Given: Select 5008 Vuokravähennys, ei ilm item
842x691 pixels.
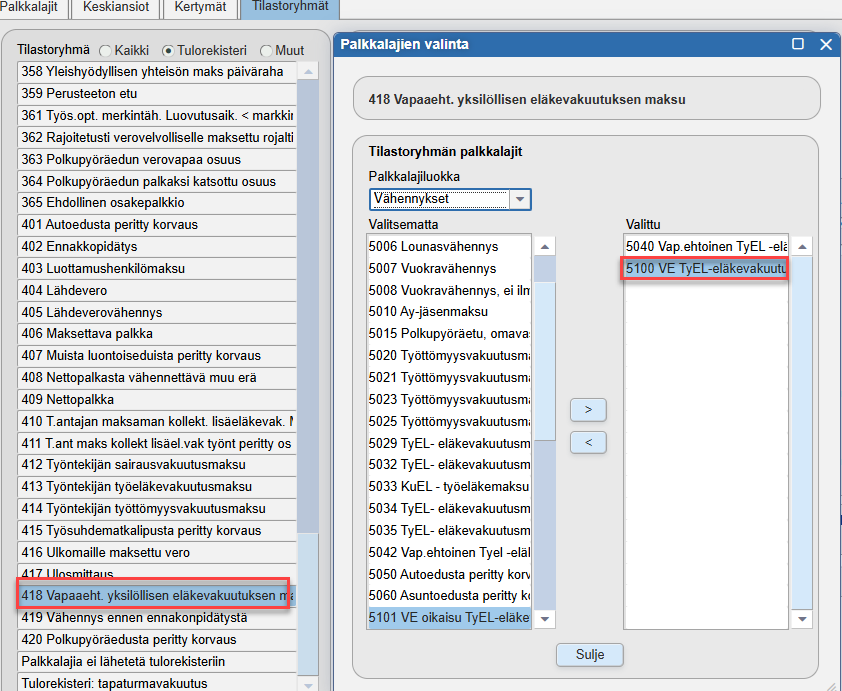Looking at the screenshot, I should [449, 290].
